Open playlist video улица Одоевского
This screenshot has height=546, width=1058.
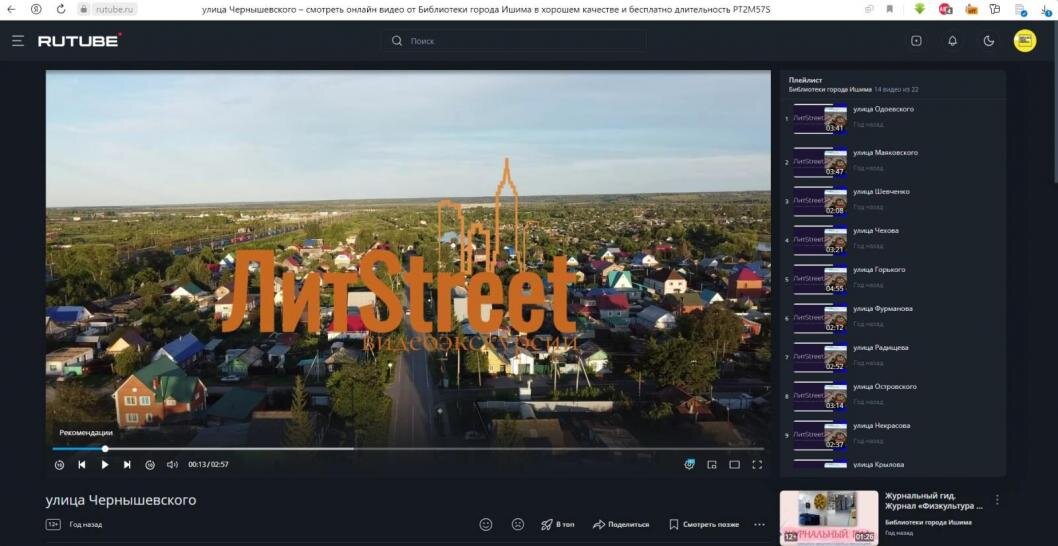coord(883,109)
